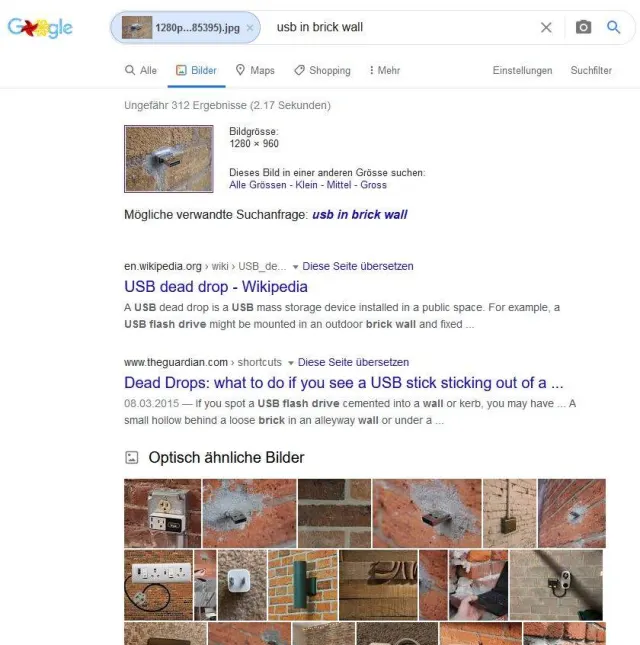Click the 'usb in brick wall' related search link
The width and height of the screenshot is (640, 645).
tap(359, 215)
